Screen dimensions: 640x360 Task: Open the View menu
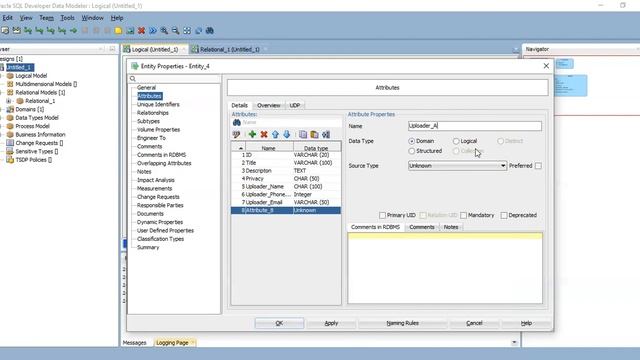tap(26, 18)
